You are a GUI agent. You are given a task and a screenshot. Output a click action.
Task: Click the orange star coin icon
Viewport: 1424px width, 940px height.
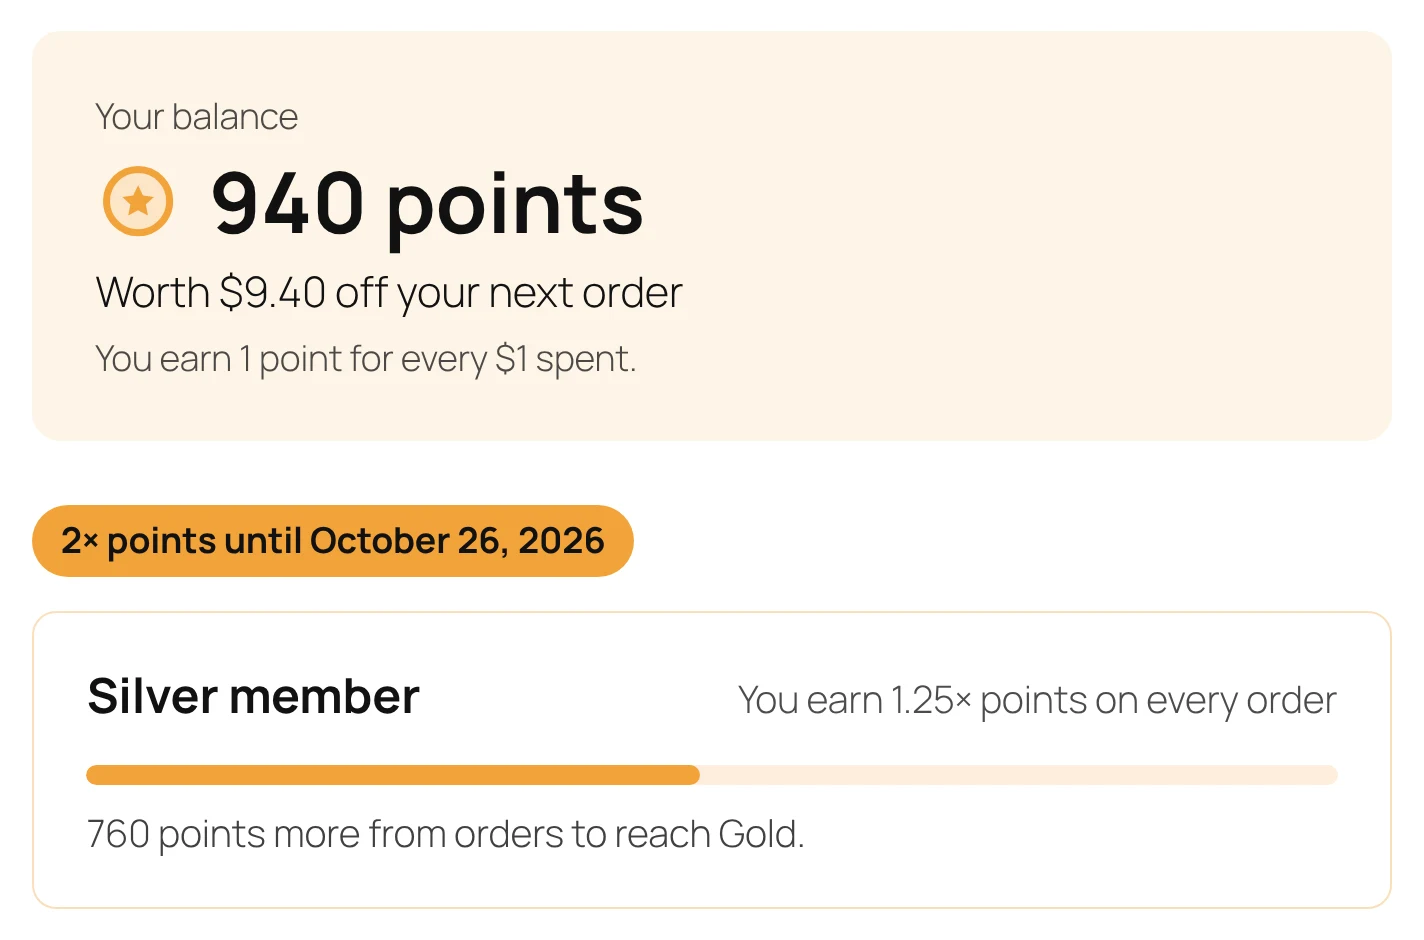(x=138, y=201)
